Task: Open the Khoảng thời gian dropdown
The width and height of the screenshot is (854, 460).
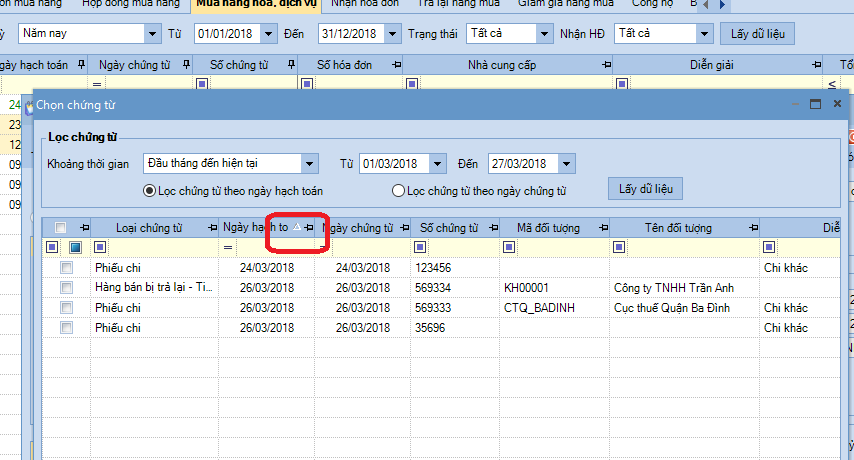Action: (x=309, y=163)
